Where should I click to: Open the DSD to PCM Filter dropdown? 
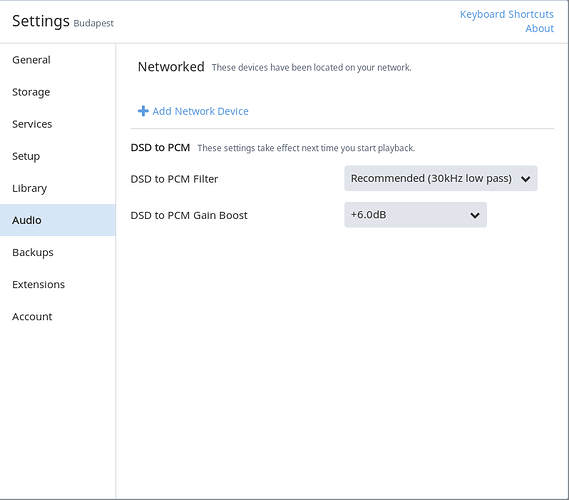click(x=441, y=179)
